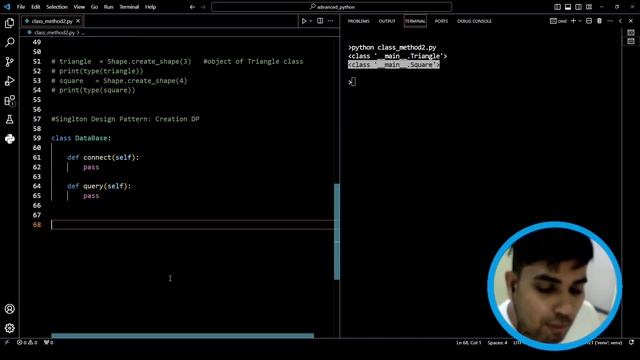
Task: Run the Python file with play button
Action: [x=304, y=21]
